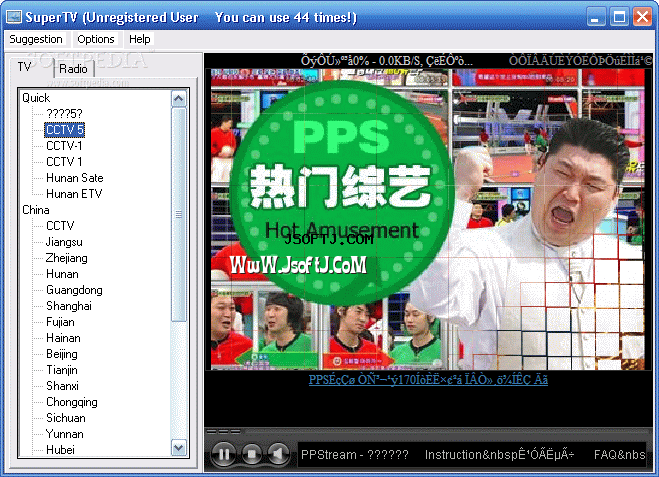The width and height of the screenshot is (659, 477).
Task: Select the China group node
Action: point(36,210)
